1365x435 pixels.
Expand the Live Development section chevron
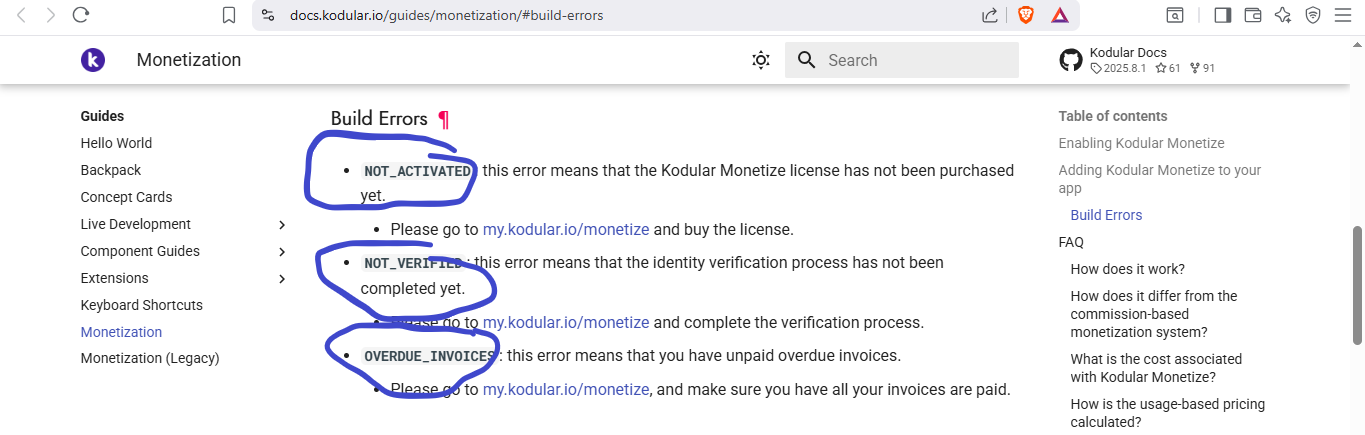tap(282, 225)
